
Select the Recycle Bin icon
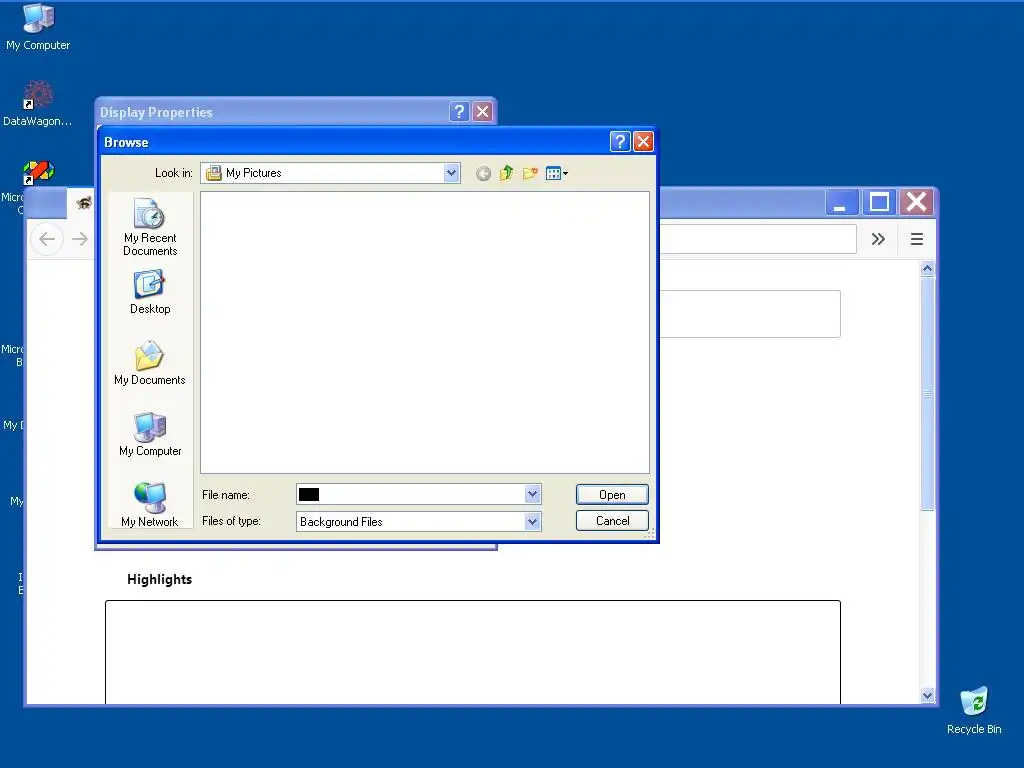click(x=974, y=711)
